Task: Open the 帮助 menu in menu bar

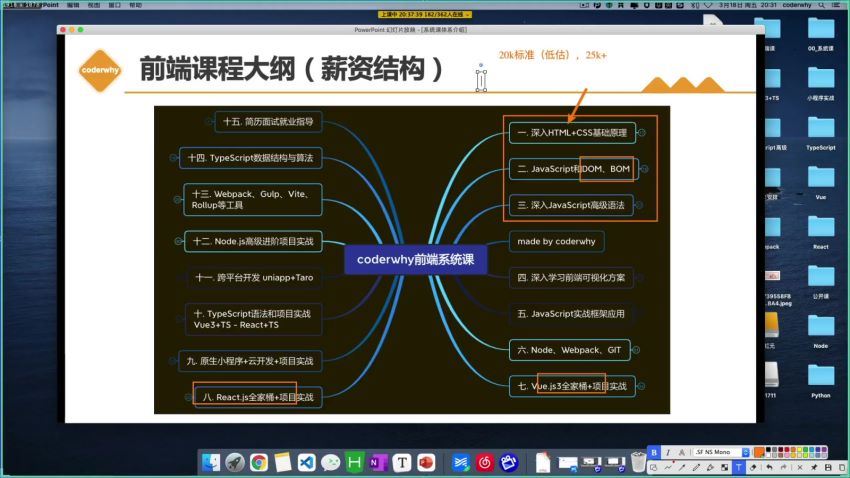Action: point(136,5)
